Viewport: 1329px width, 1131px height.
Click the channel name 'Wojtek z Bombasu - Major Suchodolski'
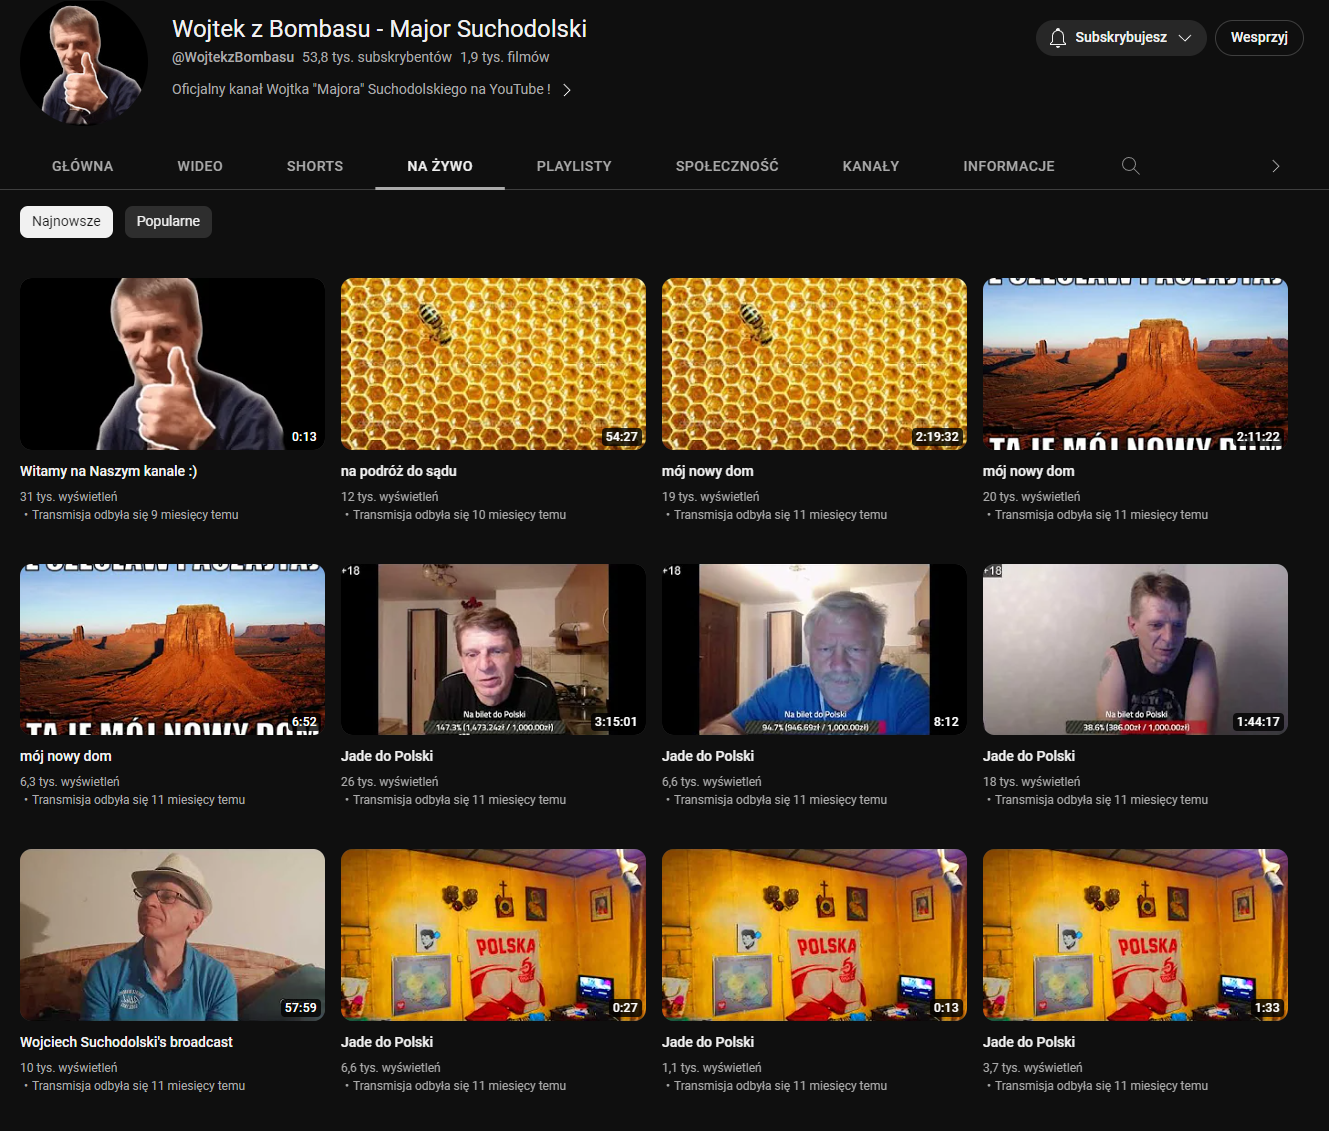click(x=379, y=29)
